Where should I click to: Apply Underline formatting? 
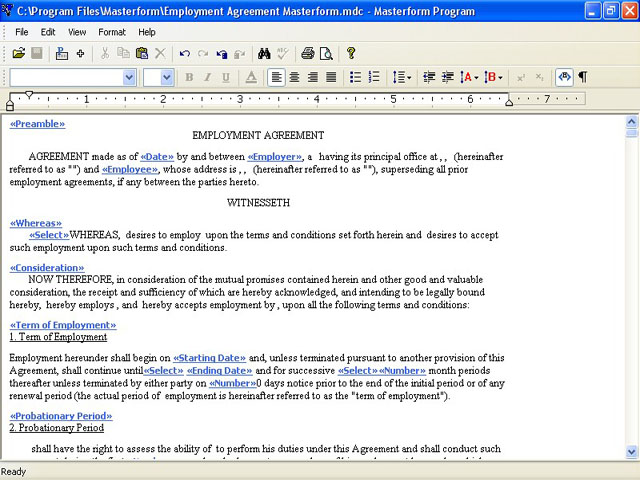coord(226,77)
